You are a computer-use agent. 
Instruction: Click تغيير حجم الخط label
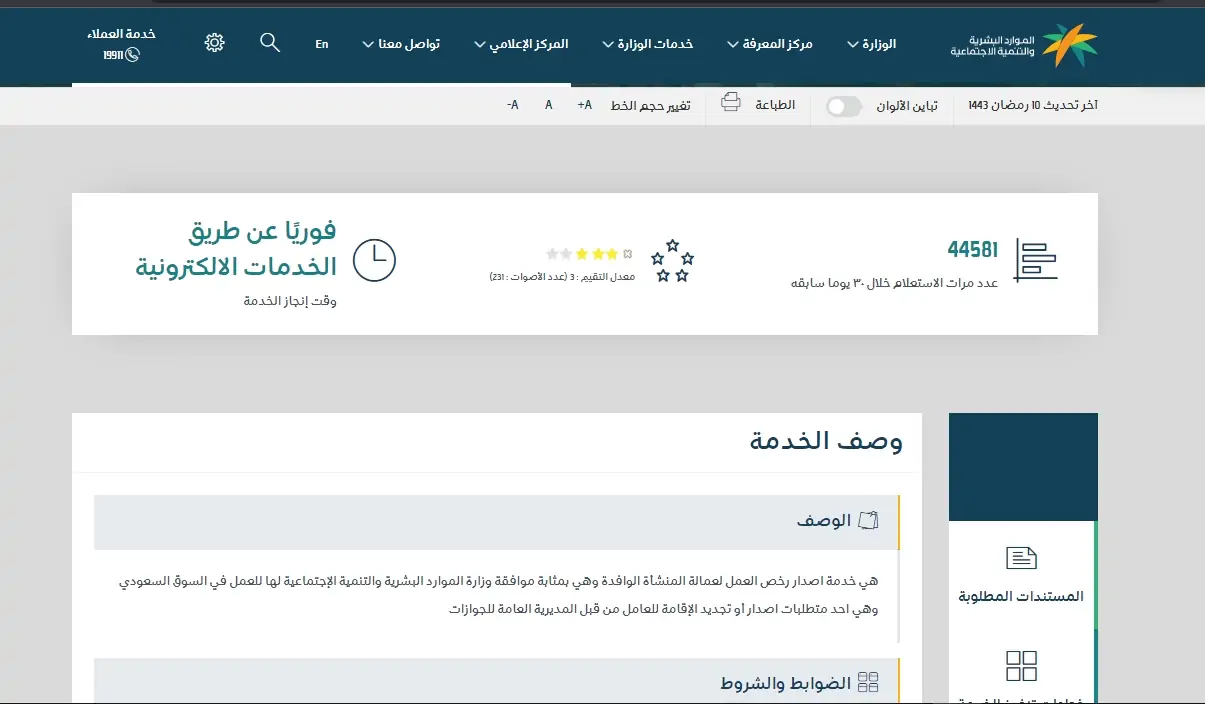650,105
